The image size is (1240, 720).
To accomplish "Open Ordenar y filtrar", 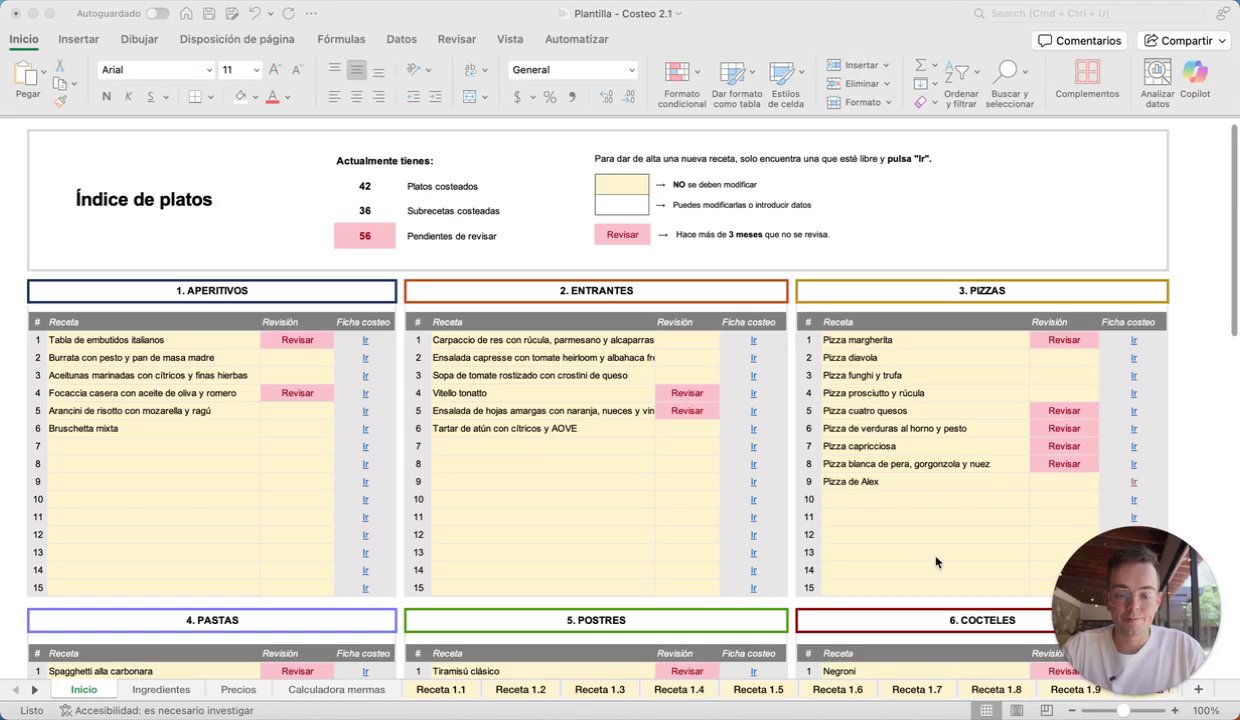I will pos(961,84).
